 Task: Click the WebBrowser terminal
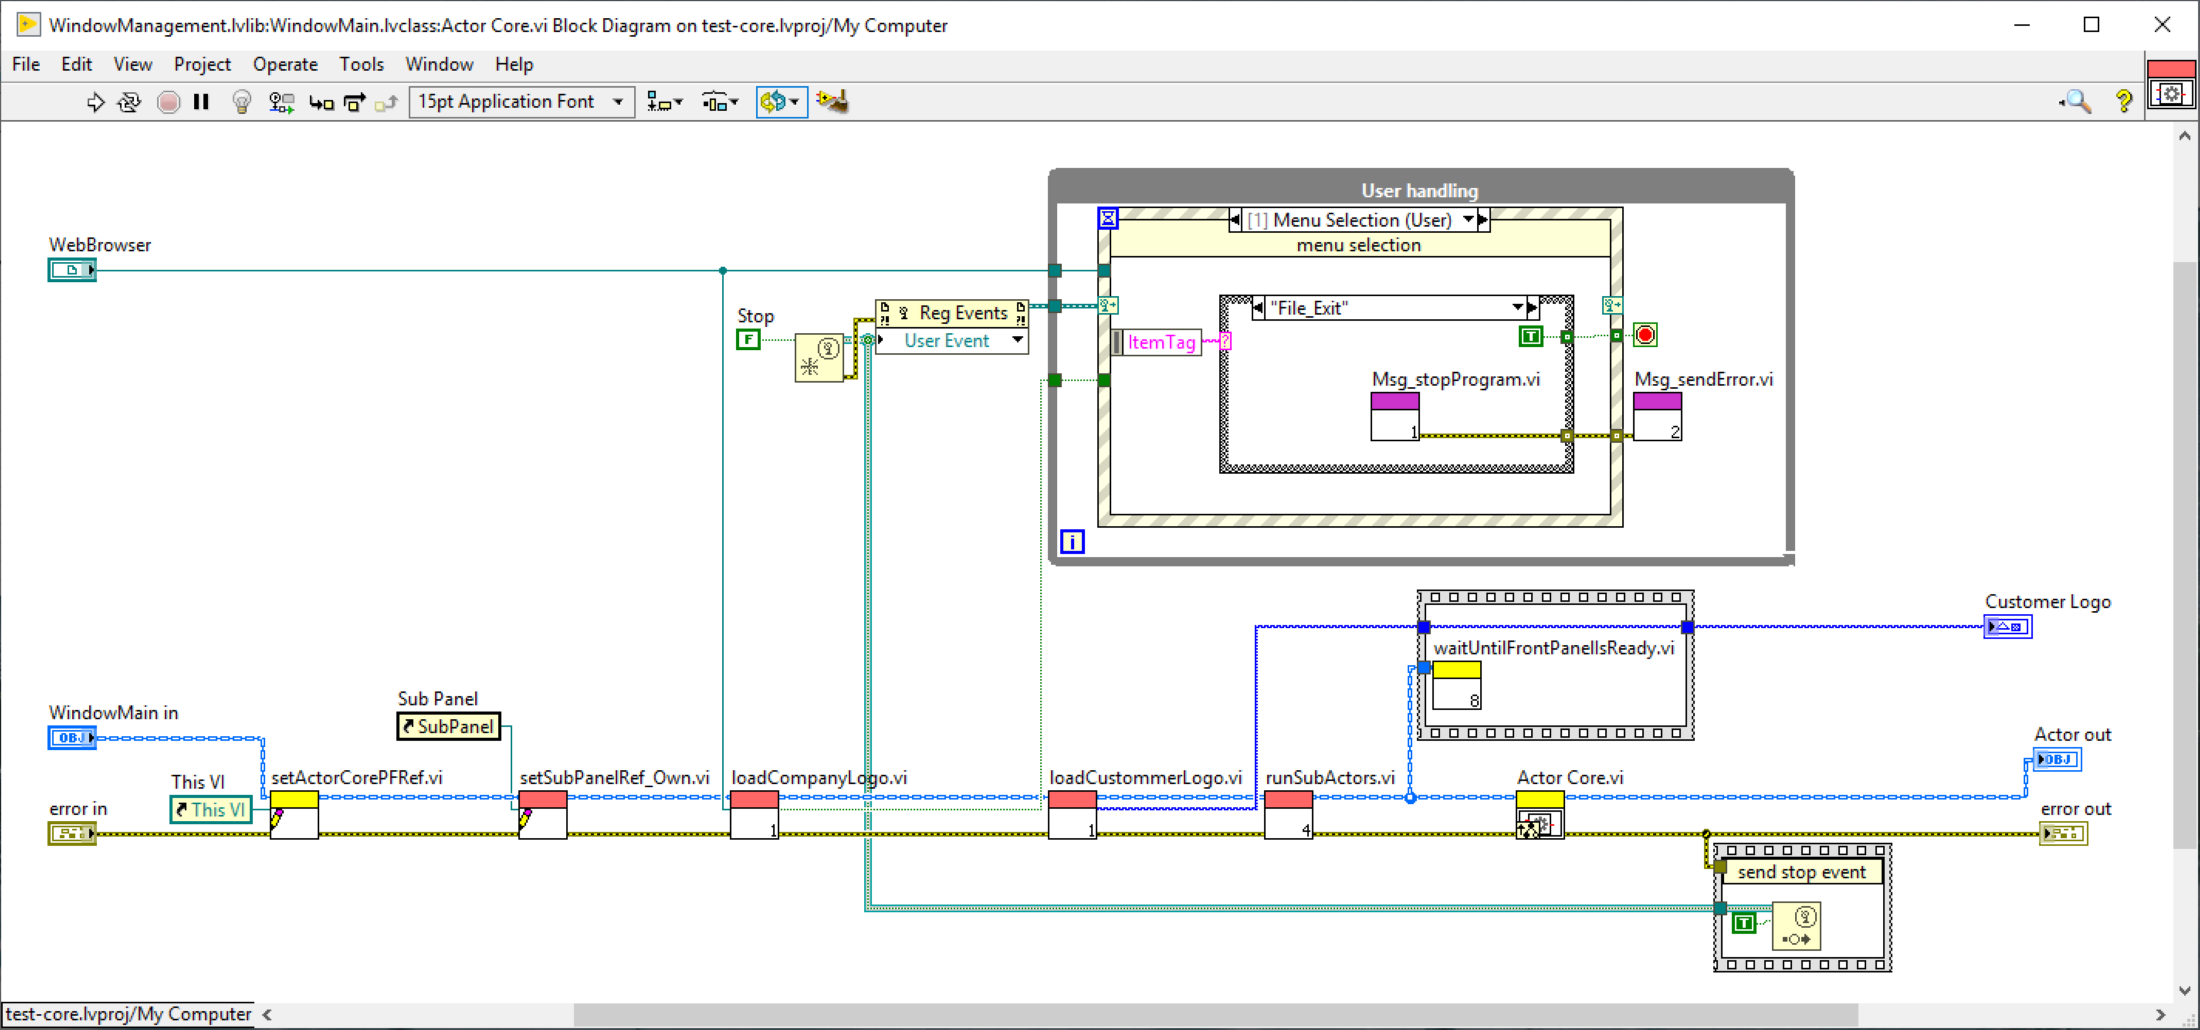point(72,270)
